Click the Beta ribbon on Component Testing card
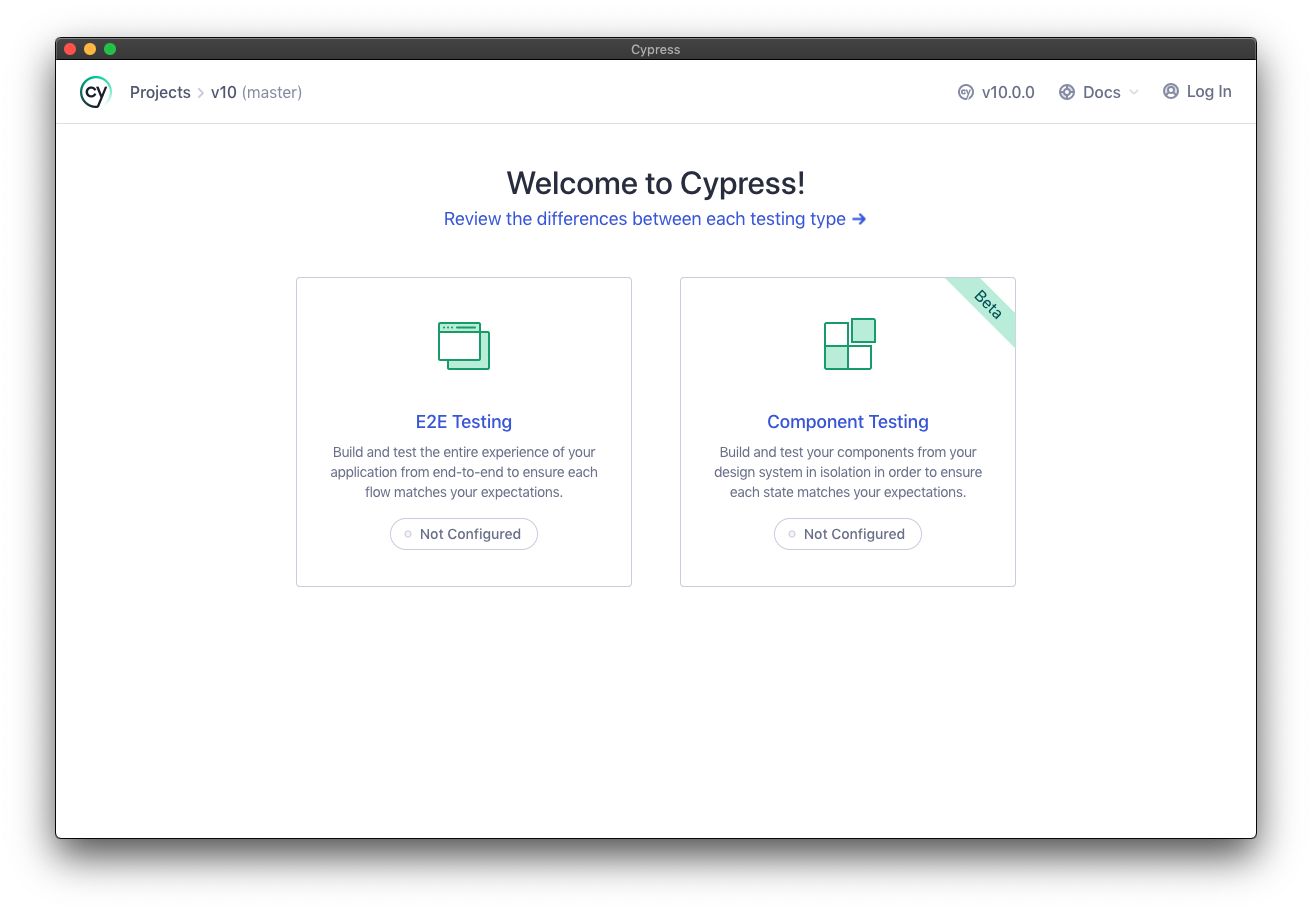Screen dimensions: 1312x912 coord(986,306)
